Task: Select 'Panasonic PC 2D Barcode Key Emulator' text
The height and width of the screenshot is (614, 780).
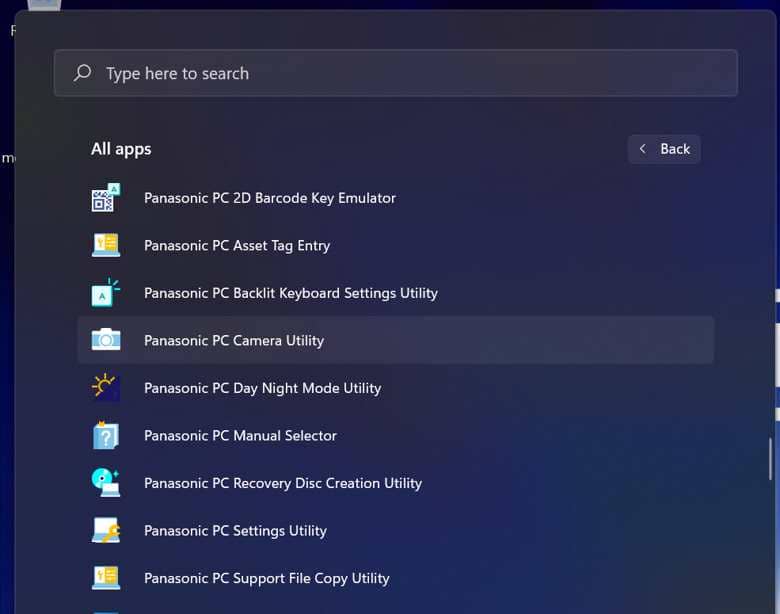Action: tap(270, 198)
